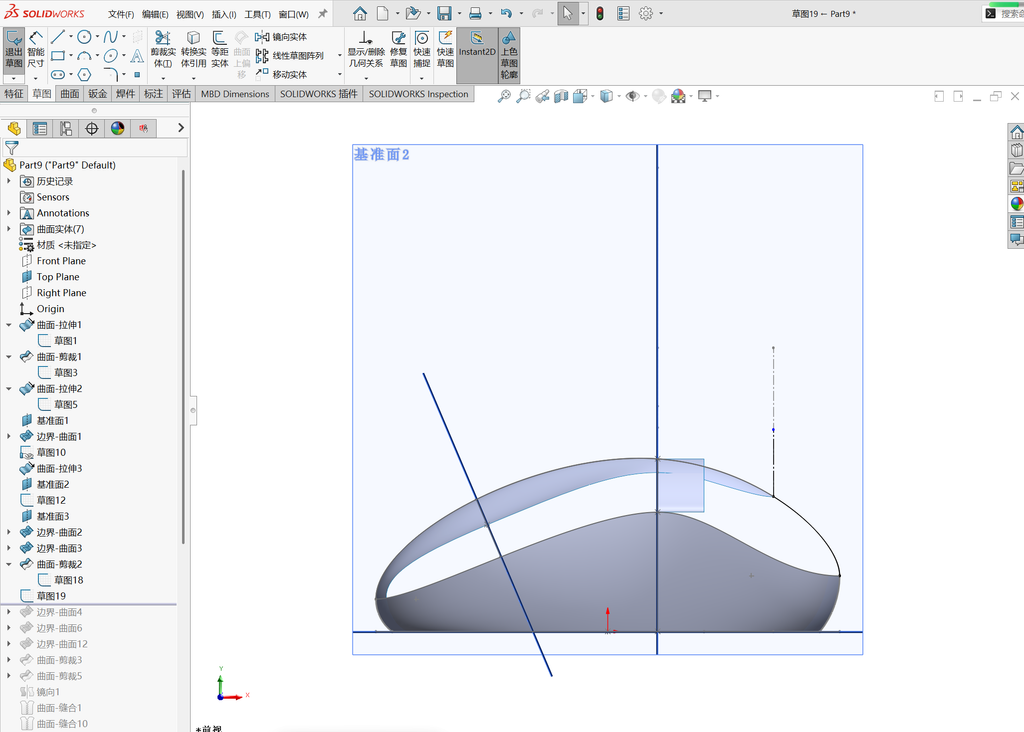
Task: Collapse the 曲面-剪裁1 tree node
Action: tap(8, 357)
